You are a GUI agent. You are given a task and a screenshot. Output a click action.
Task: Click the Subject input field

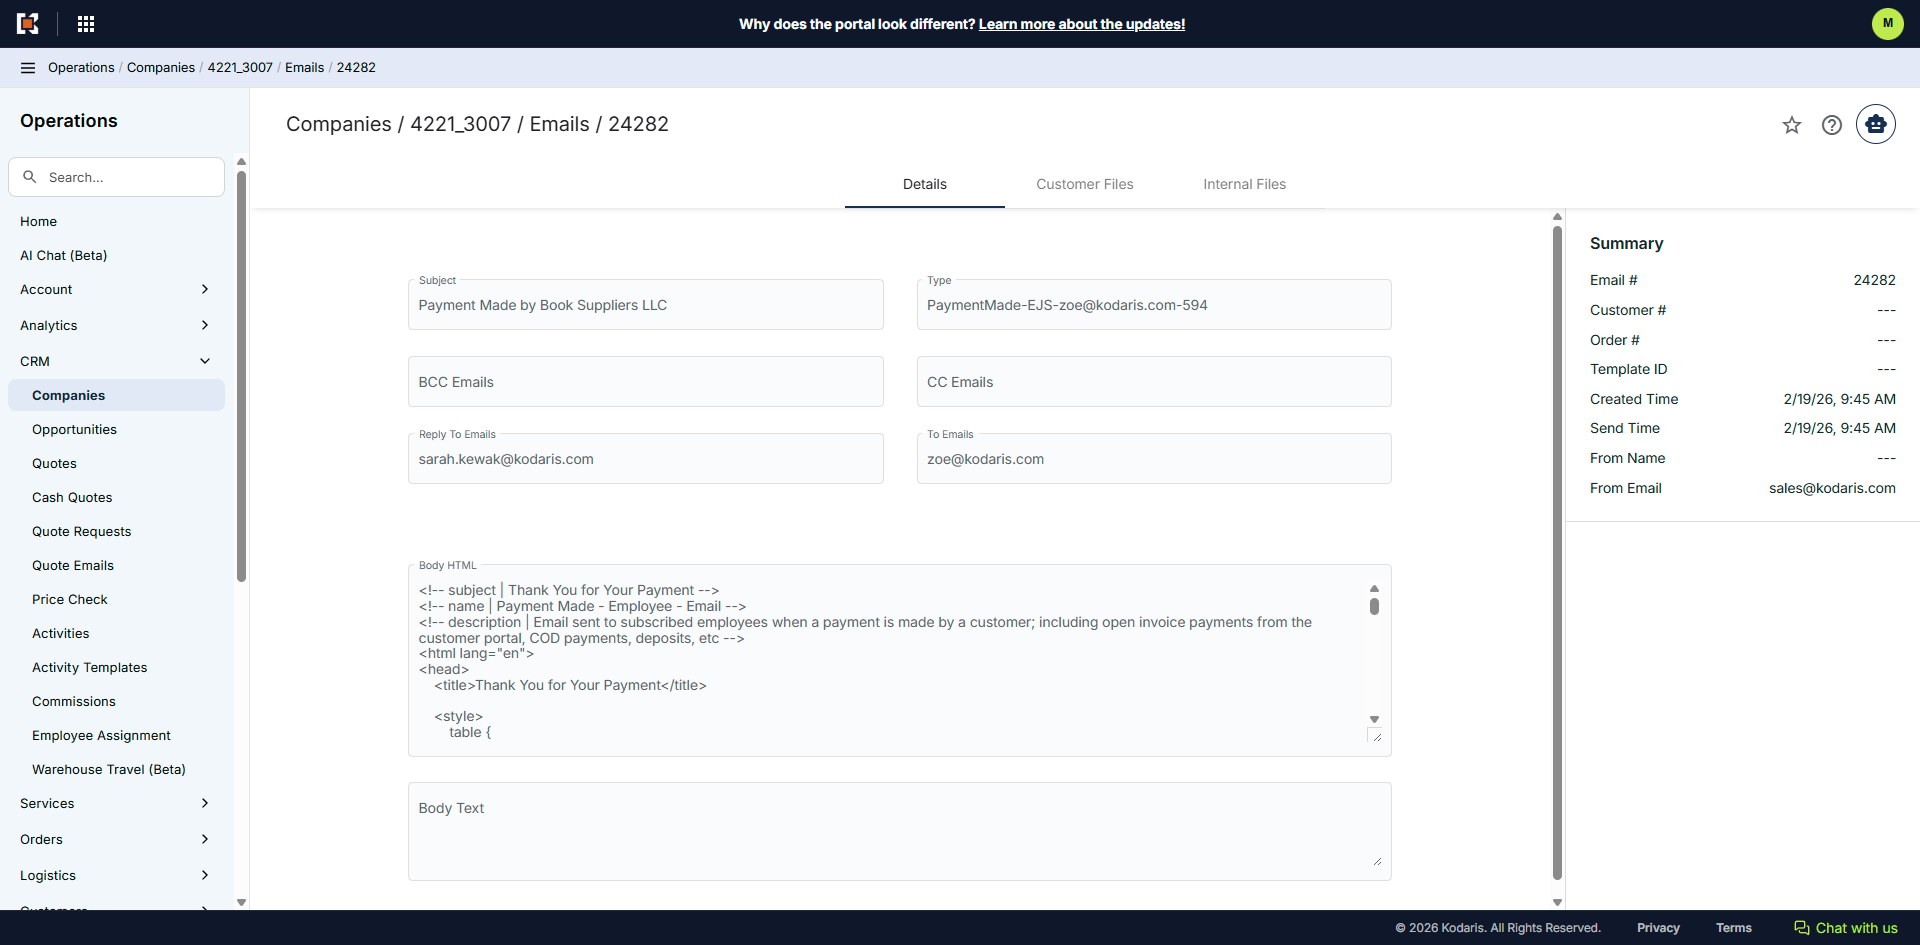[646, 305]
